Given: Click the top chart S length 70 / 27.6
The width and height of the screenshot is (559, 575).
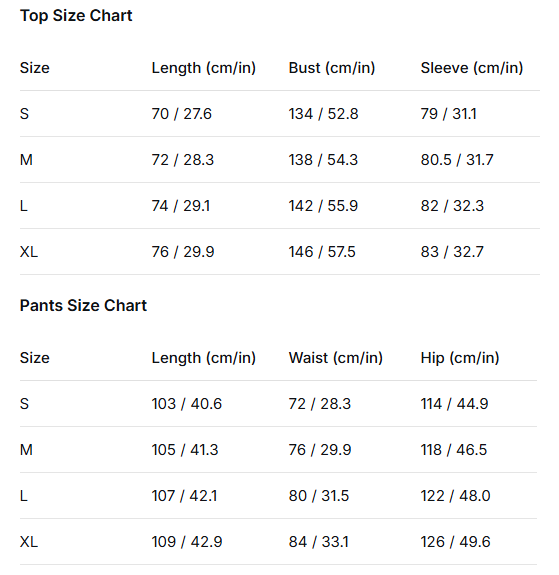Looking at the screenshot, I should pos(182,114).
